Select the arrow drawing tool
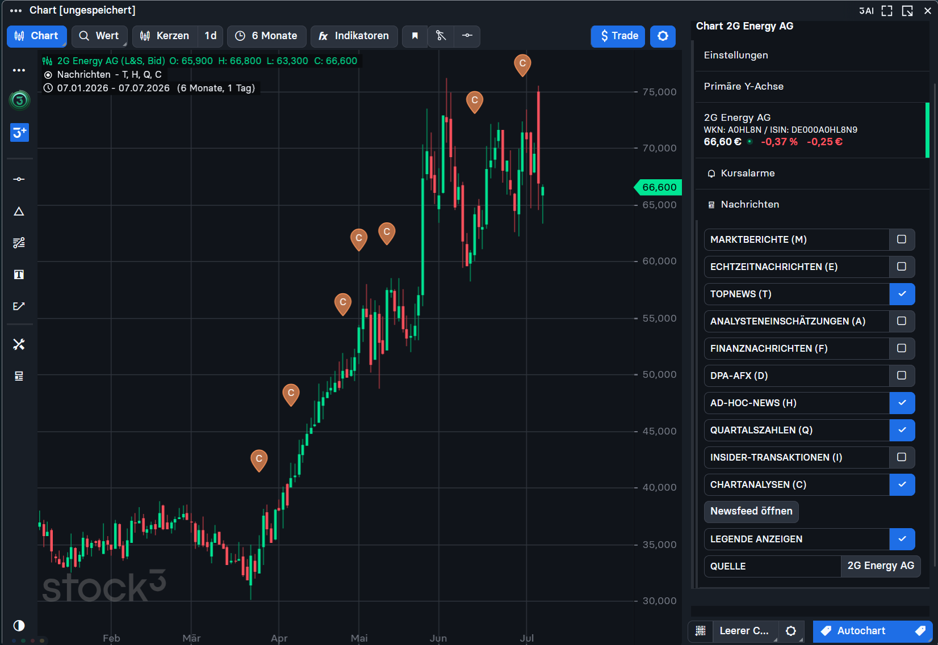The image size is (938, 645). (x=19, y=306)
